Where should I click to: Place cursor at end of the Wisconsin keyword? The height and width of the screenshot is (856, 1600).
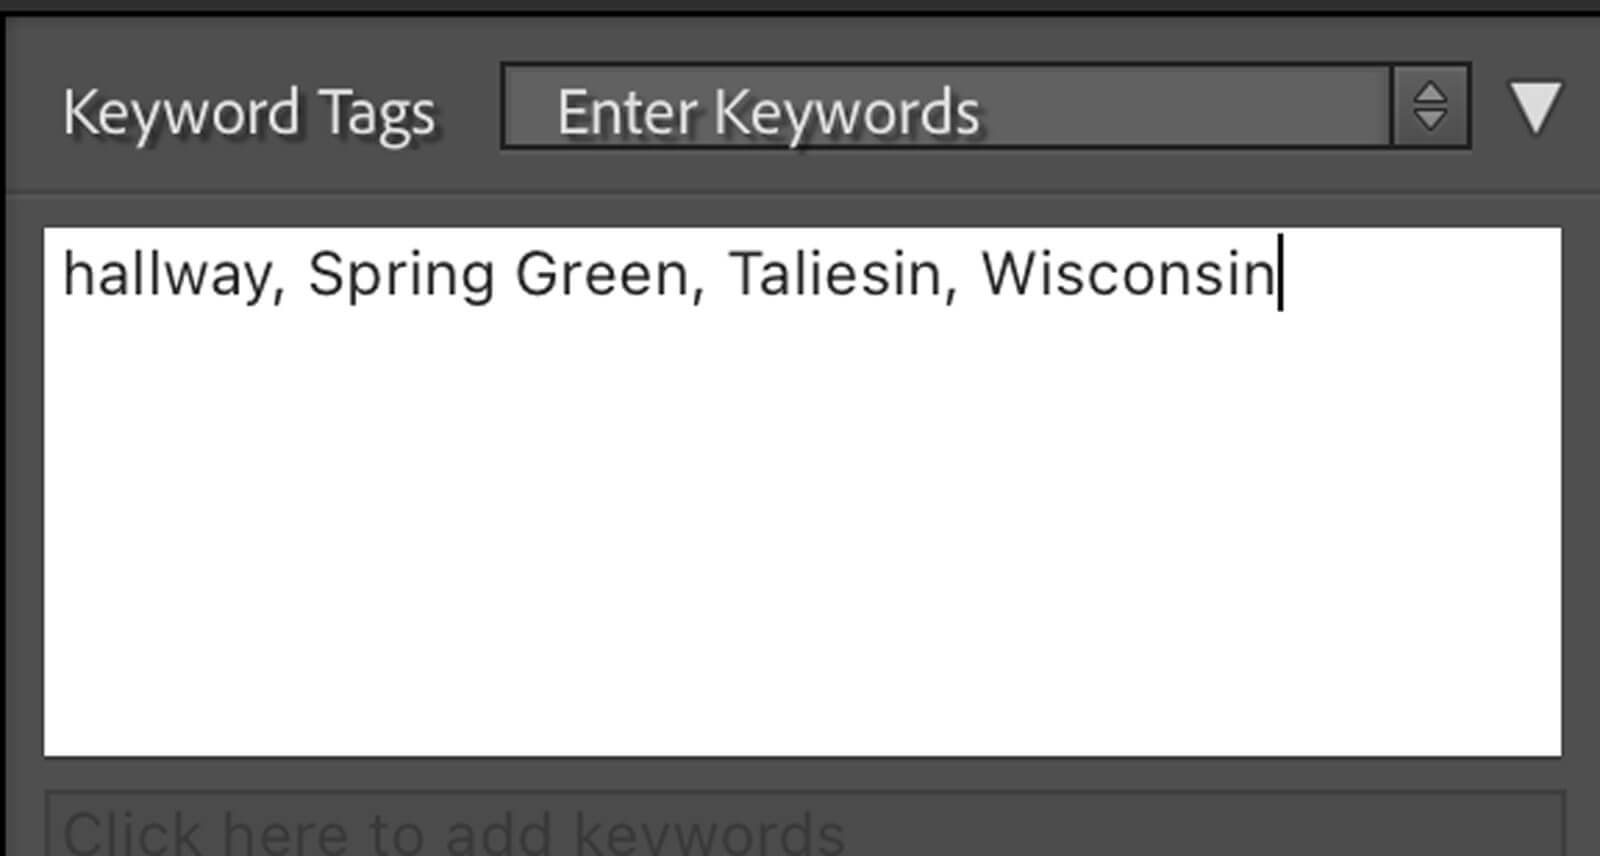pyautogui.click(x=1279, y=274)
